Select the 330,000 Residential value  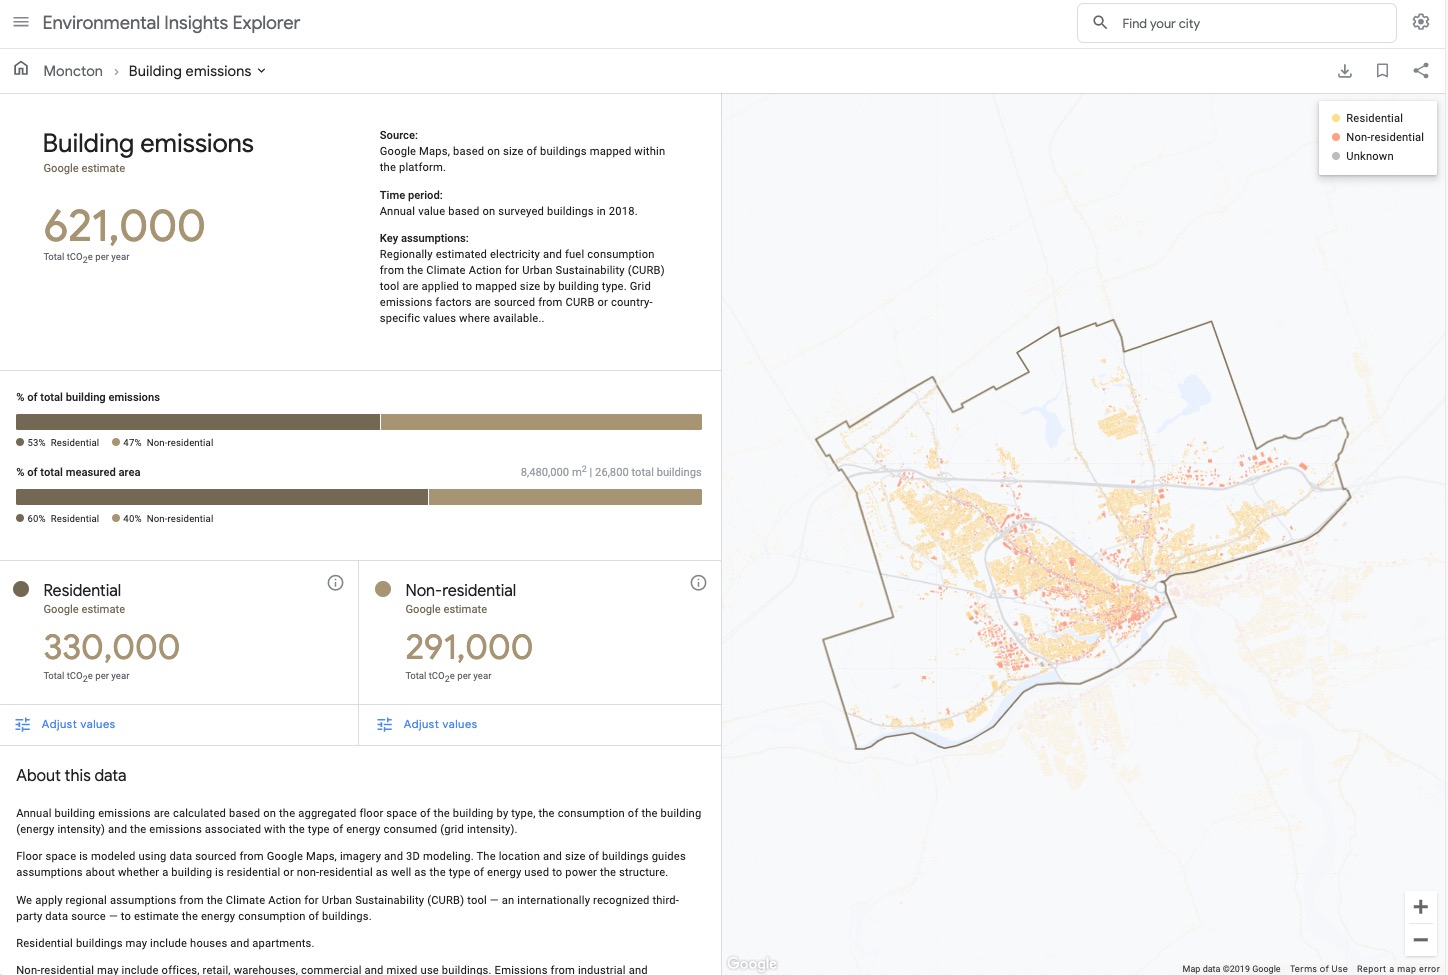tap(111, 647)
